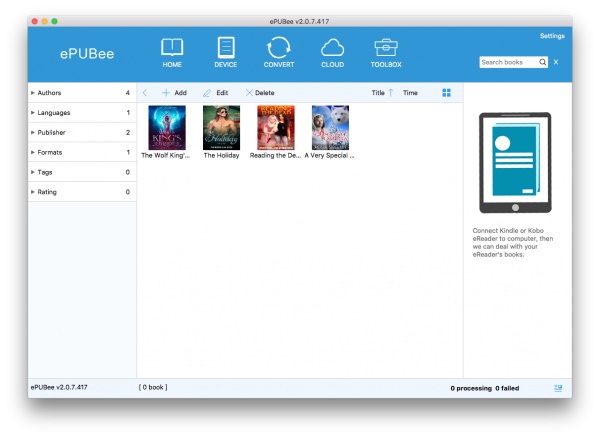600x438 pixels.
Task: Click the Languages count 1
Action: (128, 112)
